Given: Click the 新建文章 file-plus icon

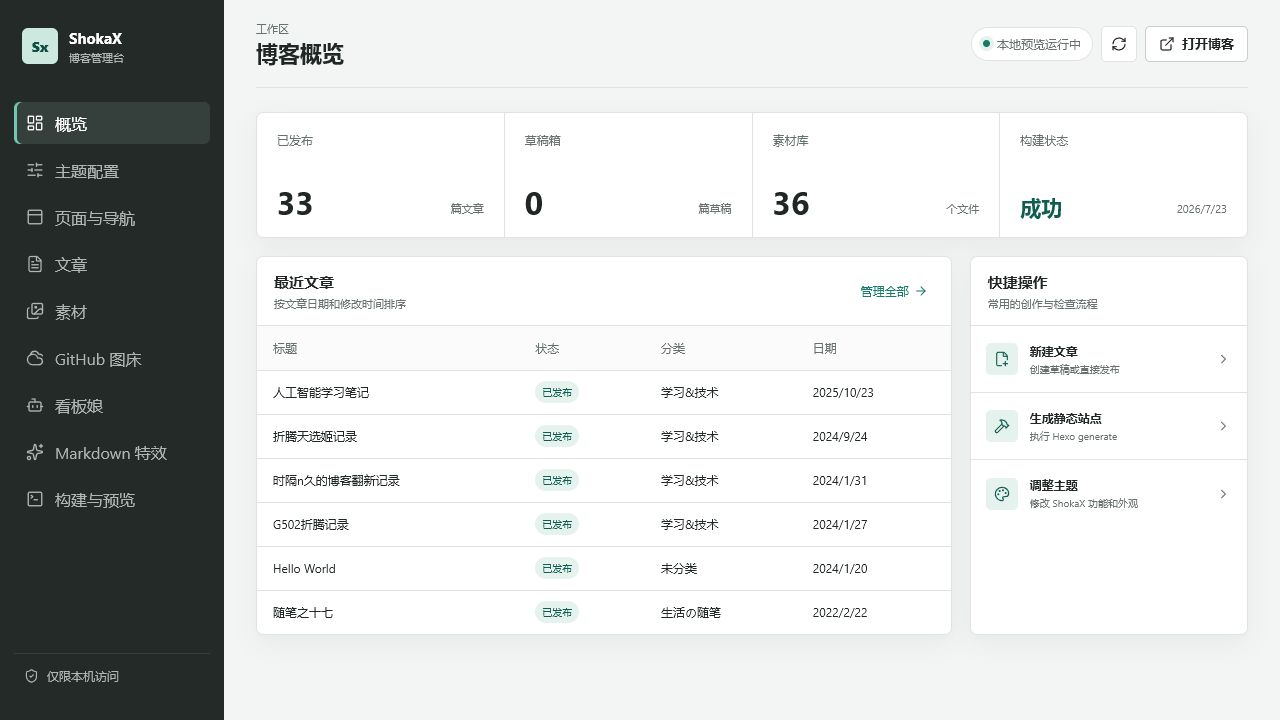Looking at the screenshot, I should tap(1002, 359).
